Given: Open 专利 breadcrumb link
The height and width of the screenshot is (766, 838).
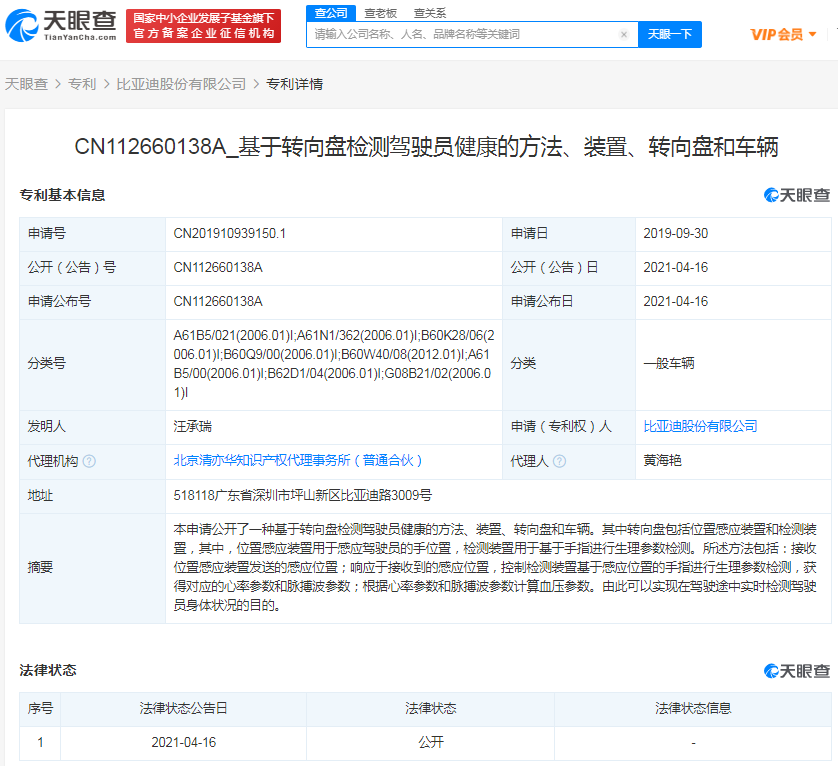Looking at the screenshot, I should (x=82, y=84).
